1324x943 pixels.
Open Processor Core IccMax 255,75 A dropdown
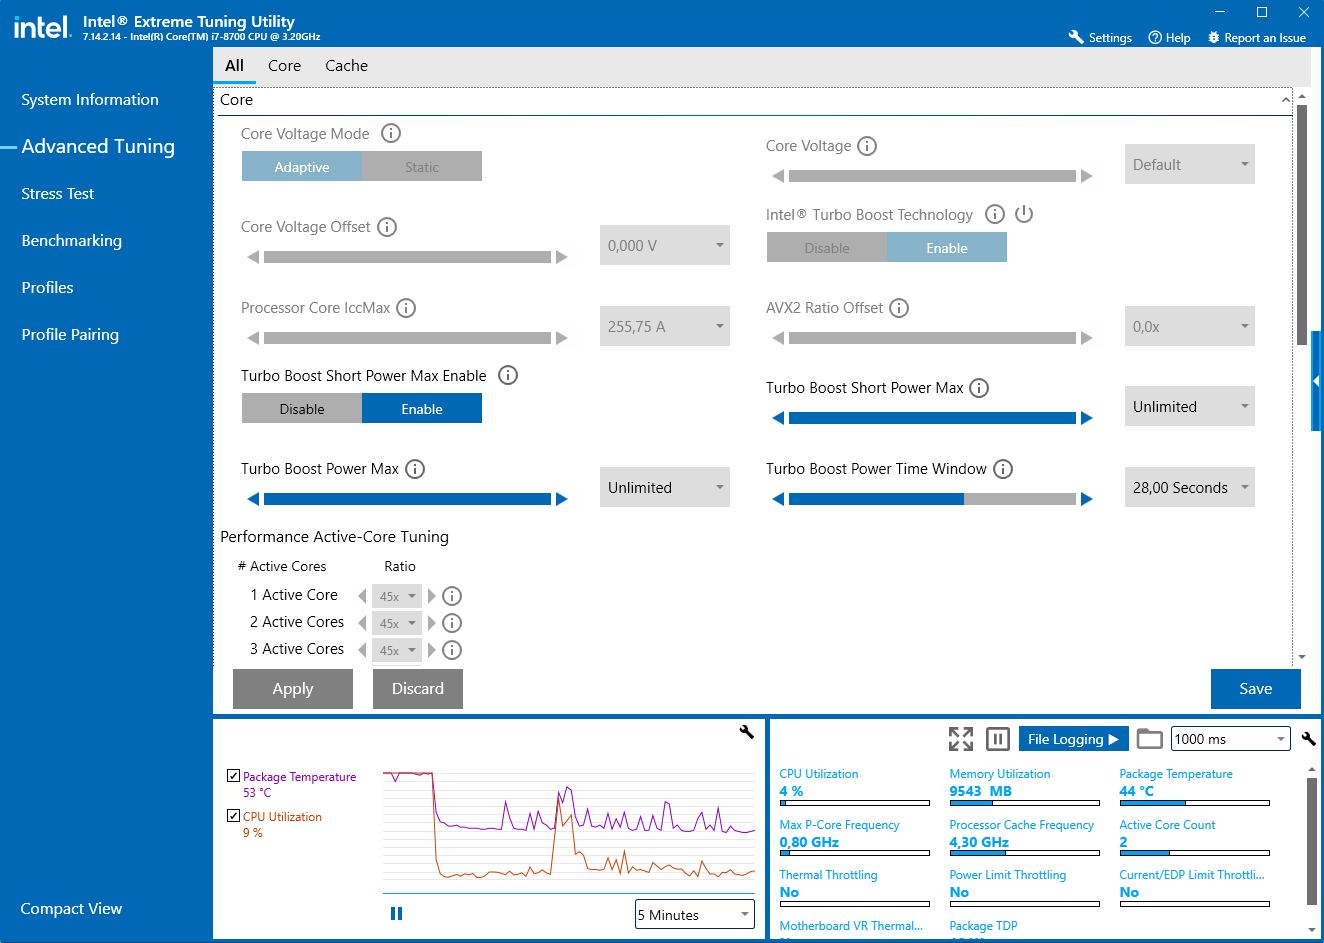pos(665,326)
